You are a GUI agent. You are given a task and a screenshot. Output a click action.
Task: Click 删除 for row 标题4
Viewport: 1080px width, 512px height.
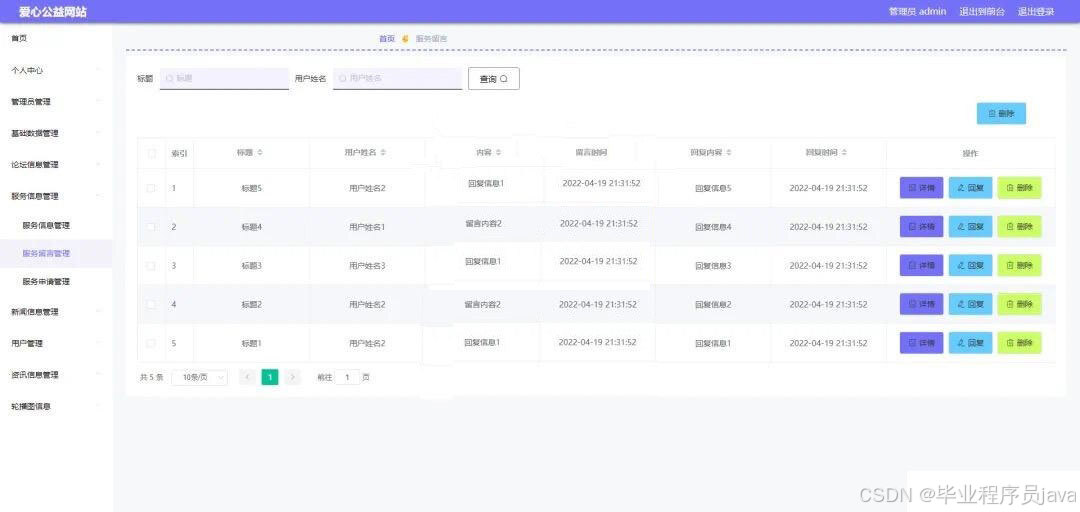(x=1019, y=226)
